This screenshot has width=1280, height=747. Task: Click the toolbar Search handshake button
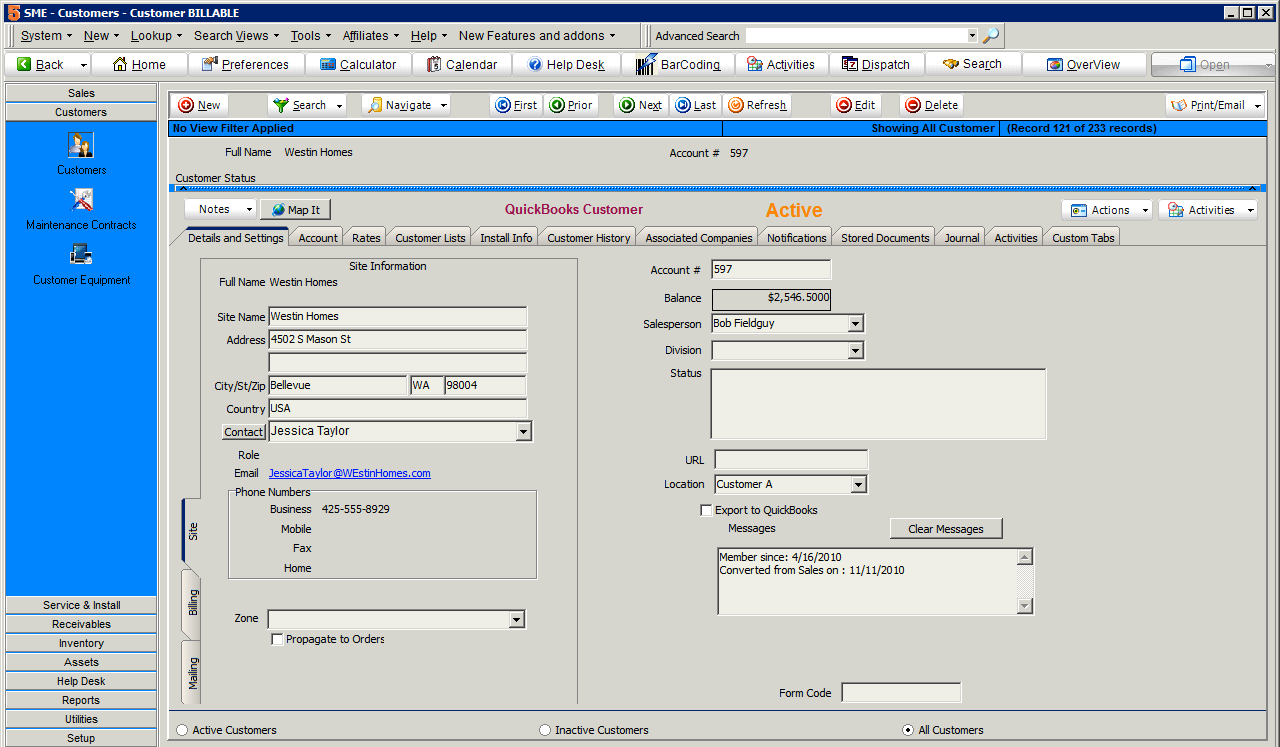point(972,64)
